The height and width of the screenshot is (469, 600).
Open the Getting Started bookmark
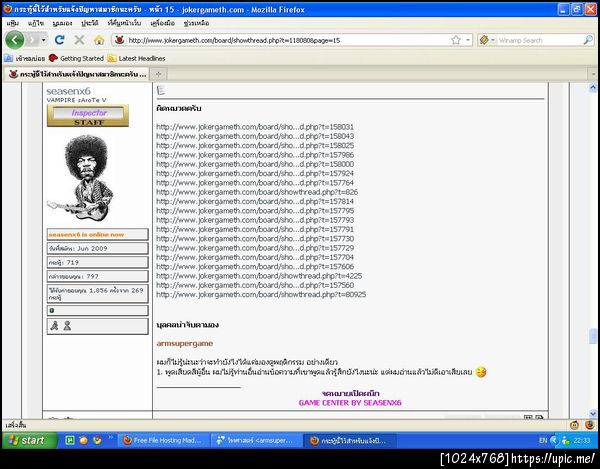tap(77, 59)
